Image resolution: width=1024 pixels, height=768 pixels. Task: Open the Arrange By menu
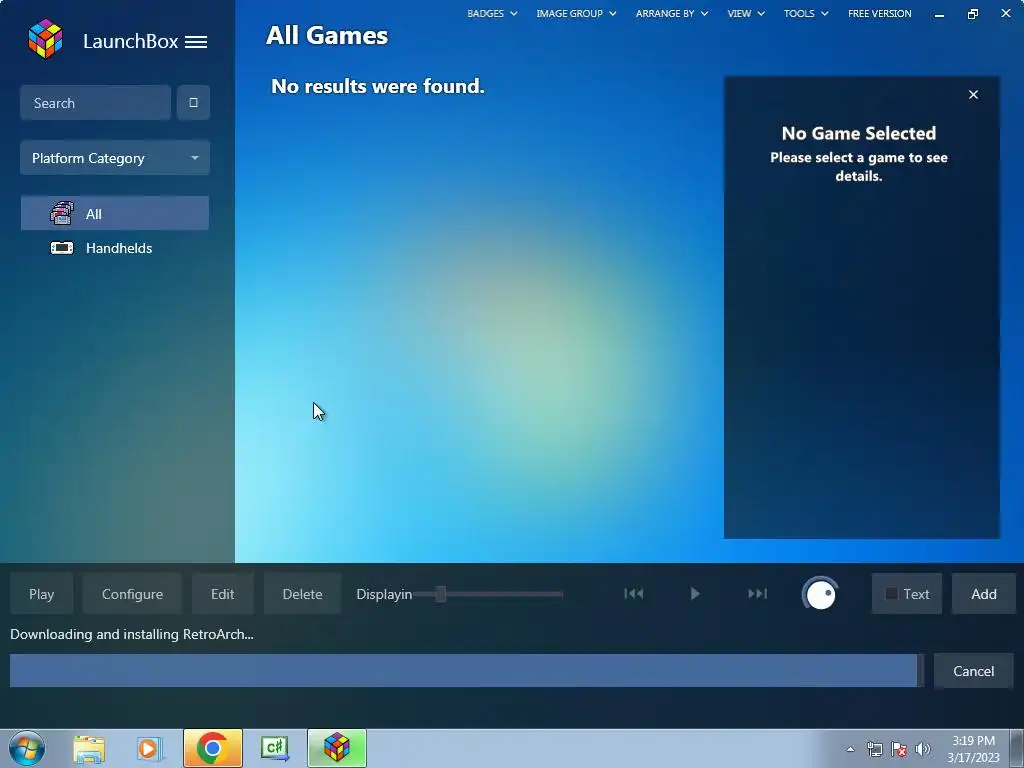(x=672, y=13)
